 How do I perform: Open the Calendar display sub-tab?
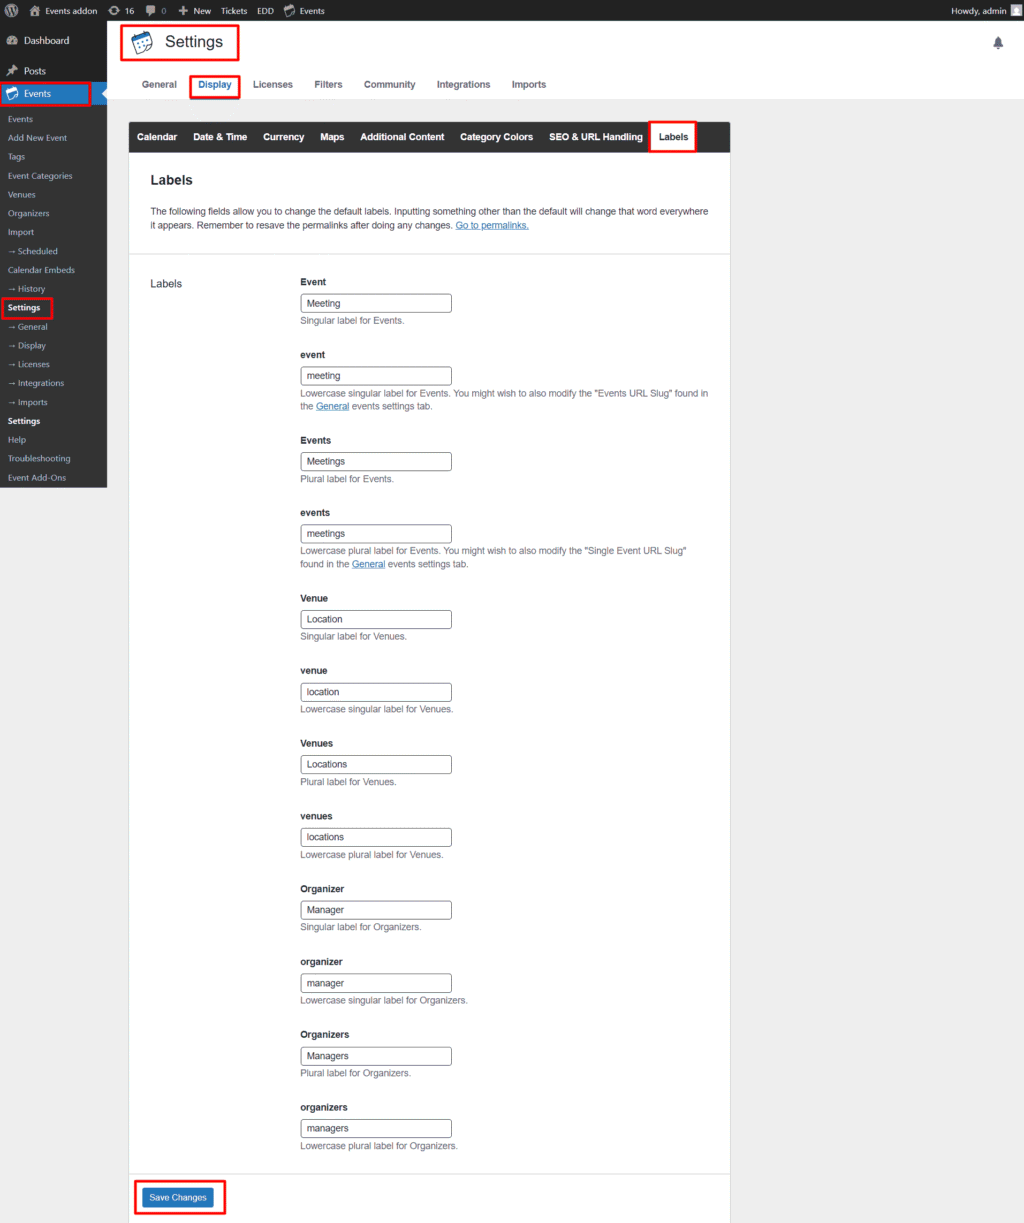[x=157, y=137]
